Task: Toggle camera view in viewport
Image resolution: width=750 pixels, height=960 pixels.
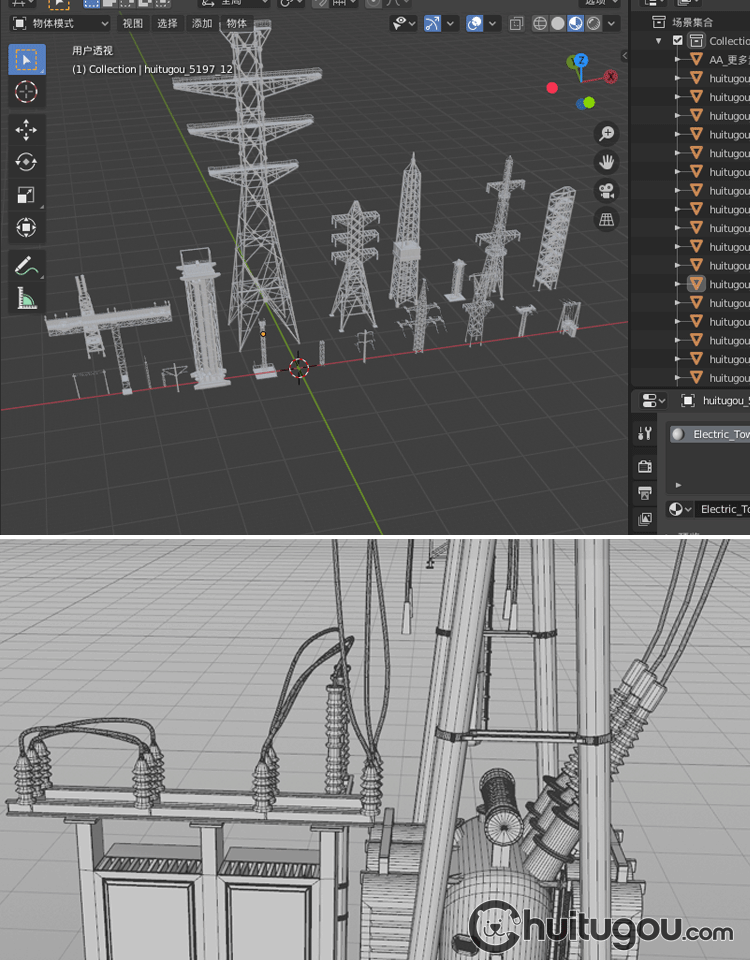Action: point(606,190)
